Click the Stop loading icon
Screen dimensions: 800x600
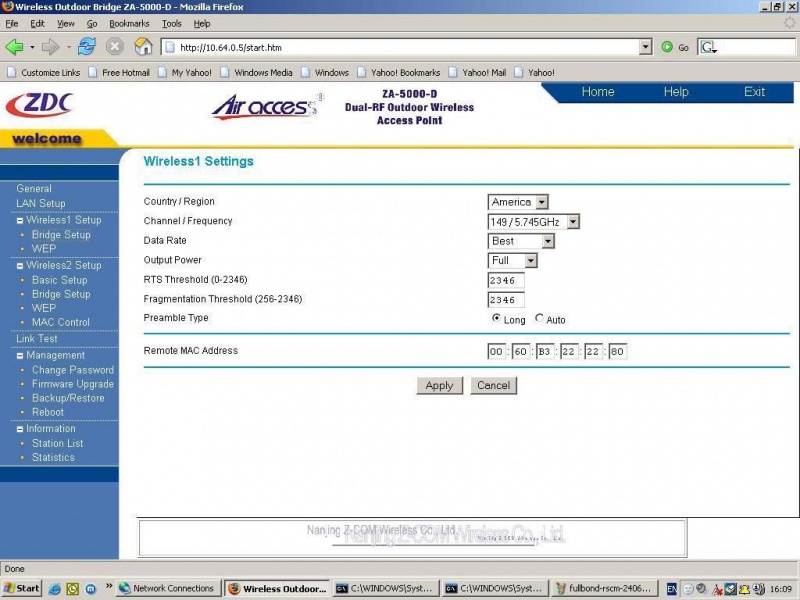coord(115,46)
